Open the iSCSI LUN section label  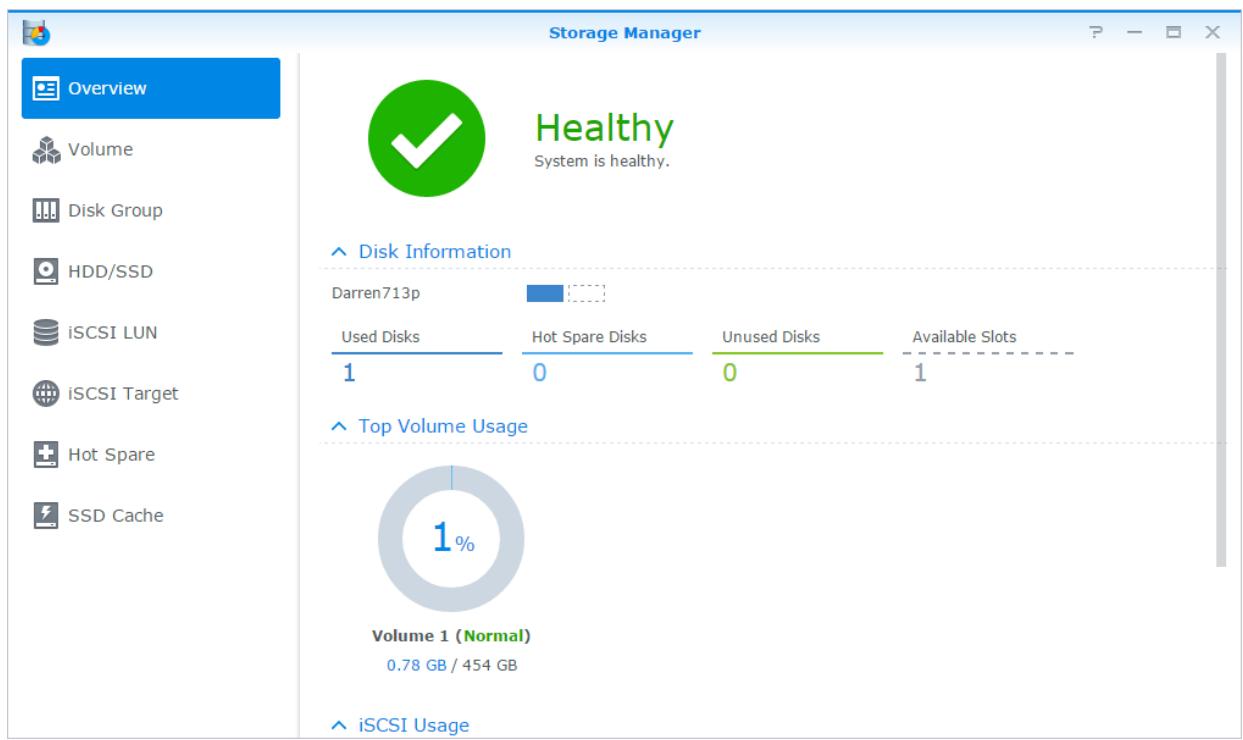pos(112,333)
